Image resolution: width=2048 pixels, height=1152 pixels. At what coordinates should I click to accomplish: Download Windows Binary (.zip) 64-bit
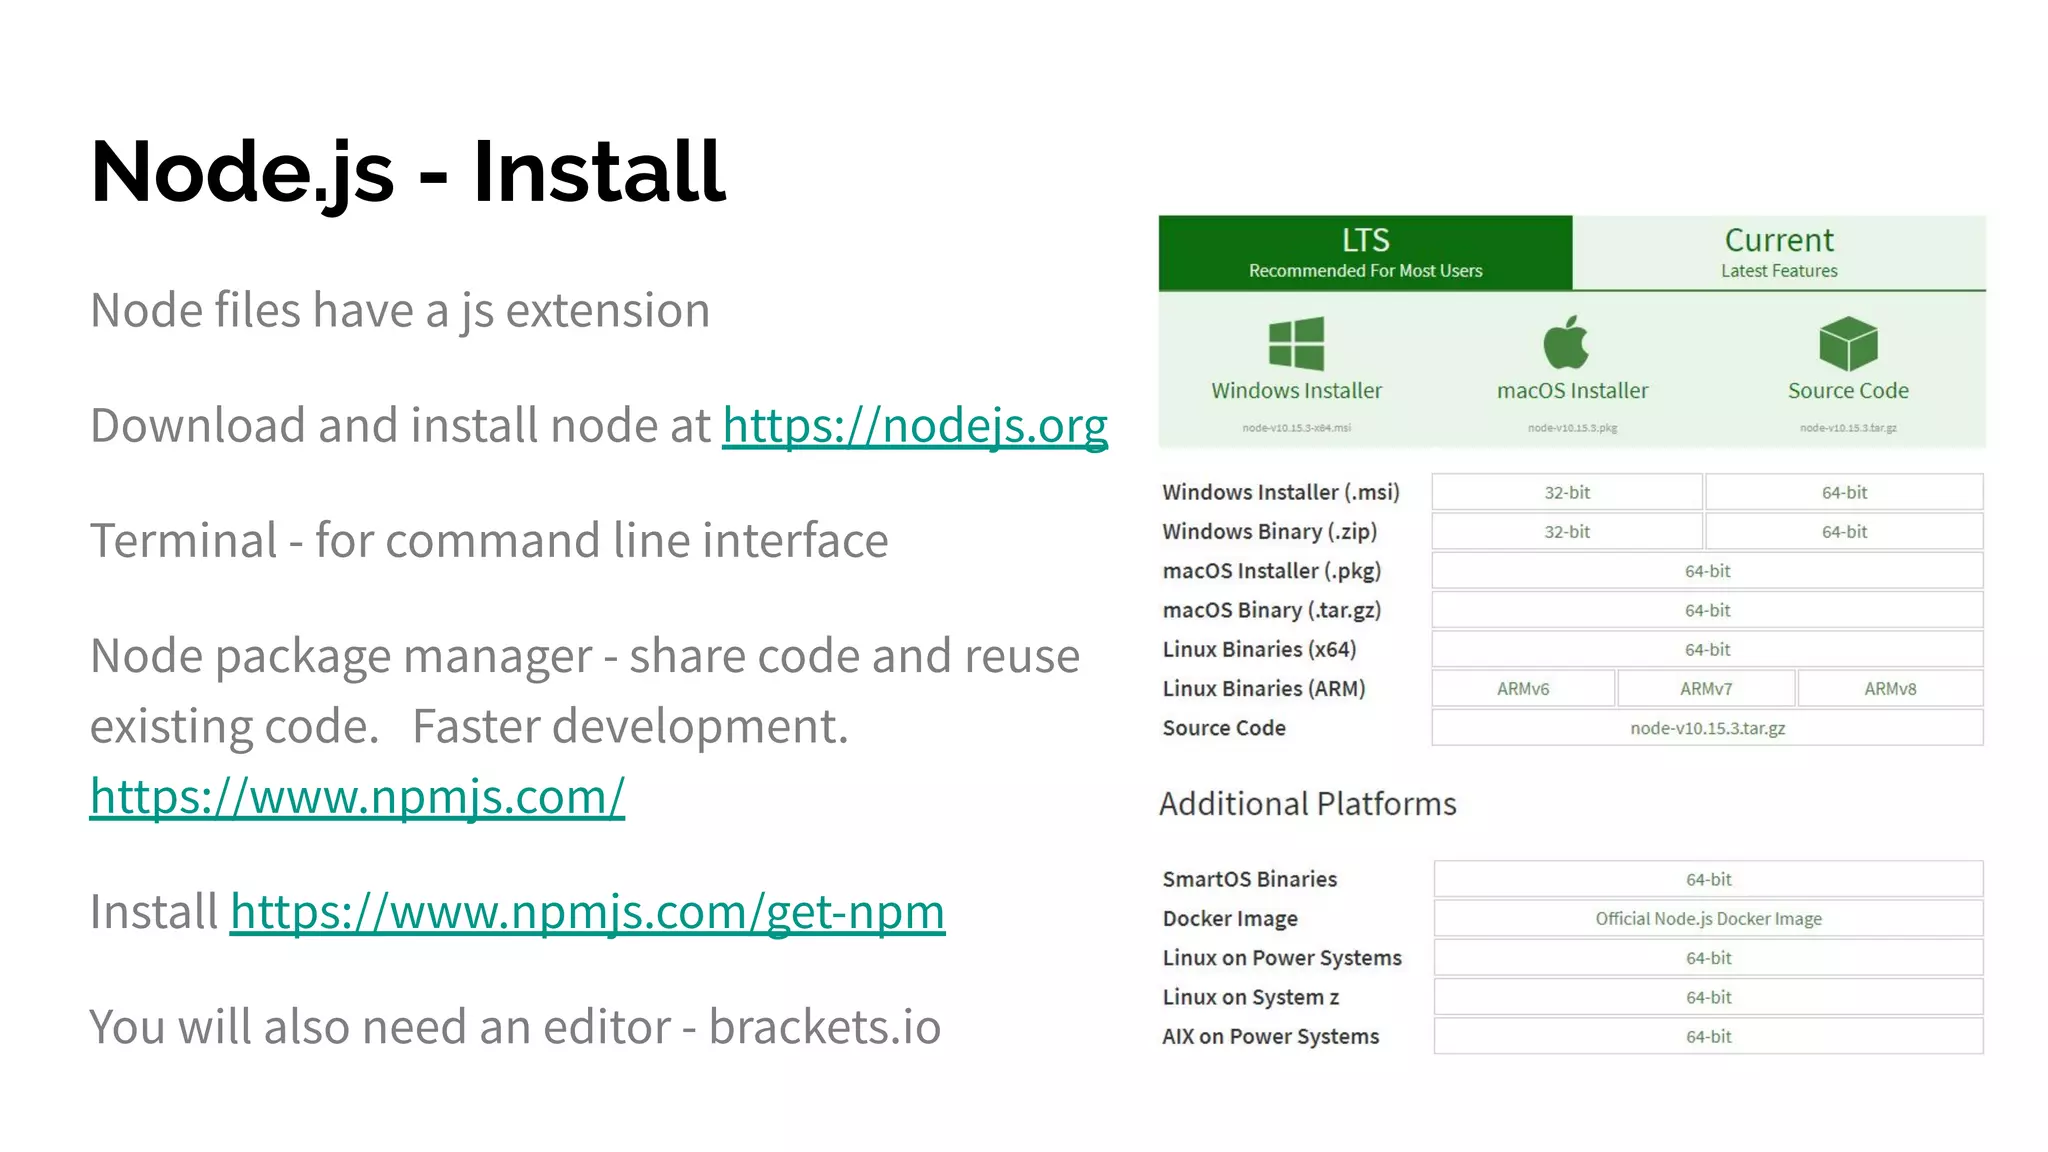click(1844, 532)
